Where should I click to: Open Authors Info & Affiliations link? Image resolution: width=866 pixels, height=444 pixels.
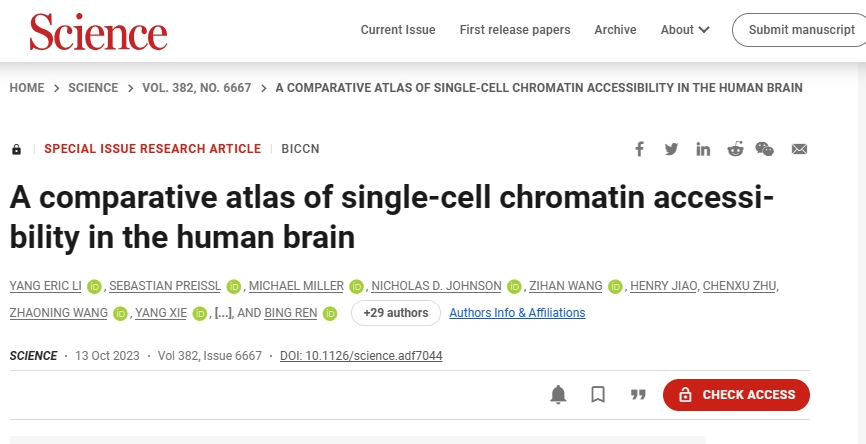pos(517,313)
